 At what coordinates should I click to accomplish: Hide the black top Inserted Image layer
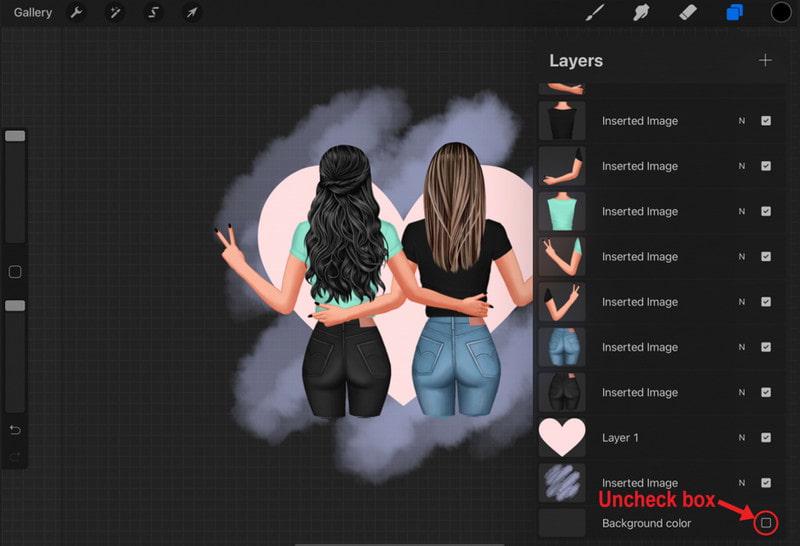pos(766,121)
